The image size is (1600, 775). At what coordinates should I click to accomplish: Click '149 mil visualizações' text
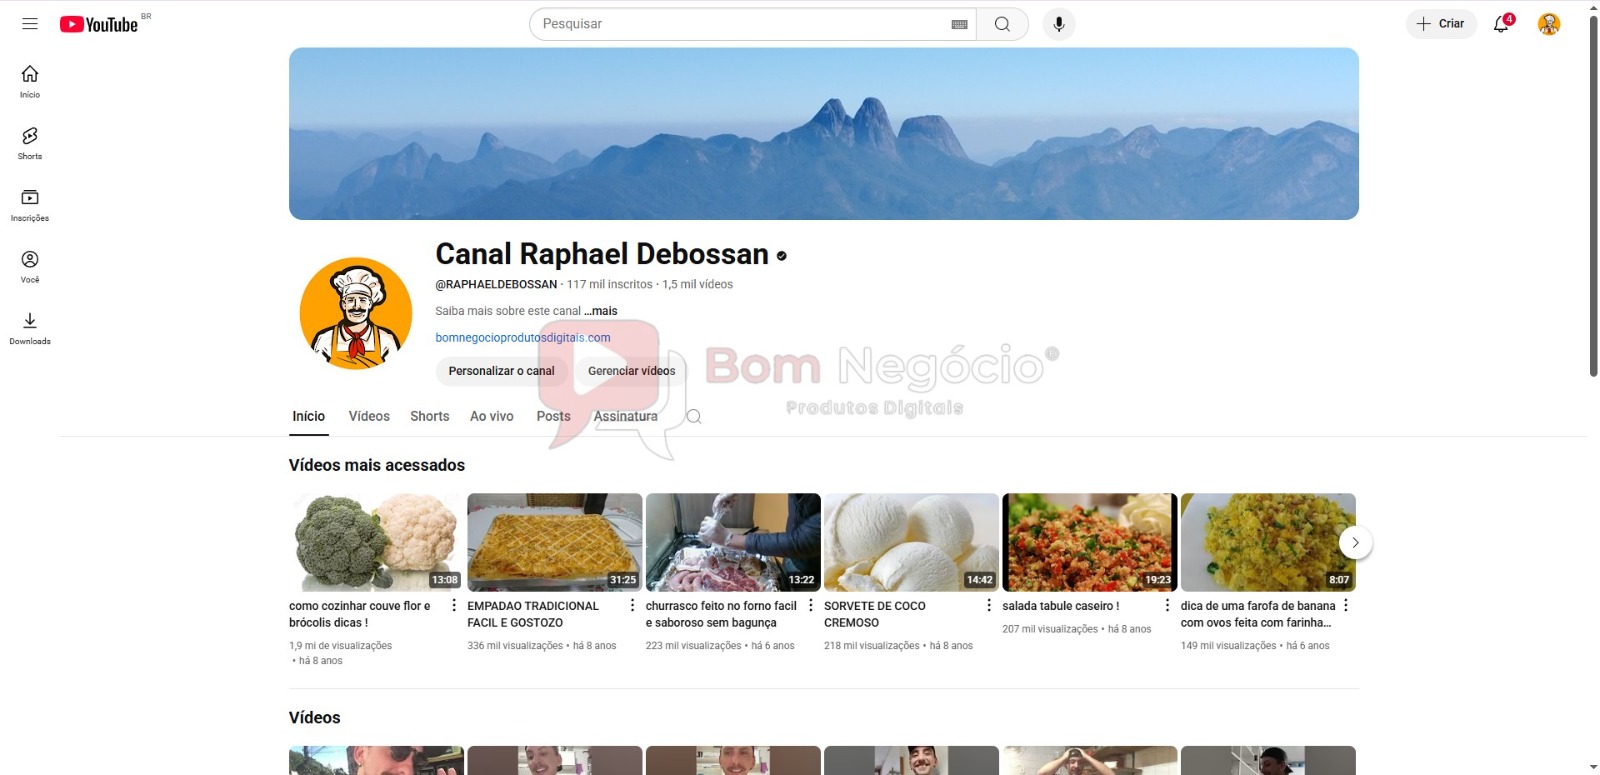coord(1229,646)
